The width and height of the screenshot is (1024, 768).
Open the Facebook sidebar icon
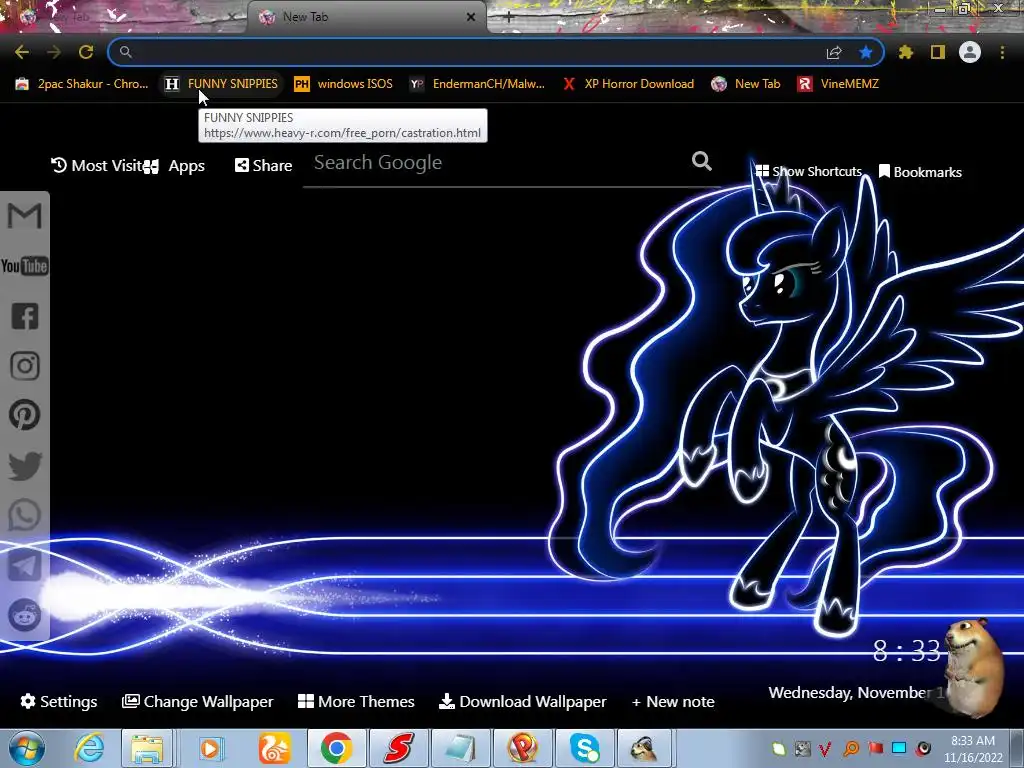click(x=25, y=316)
